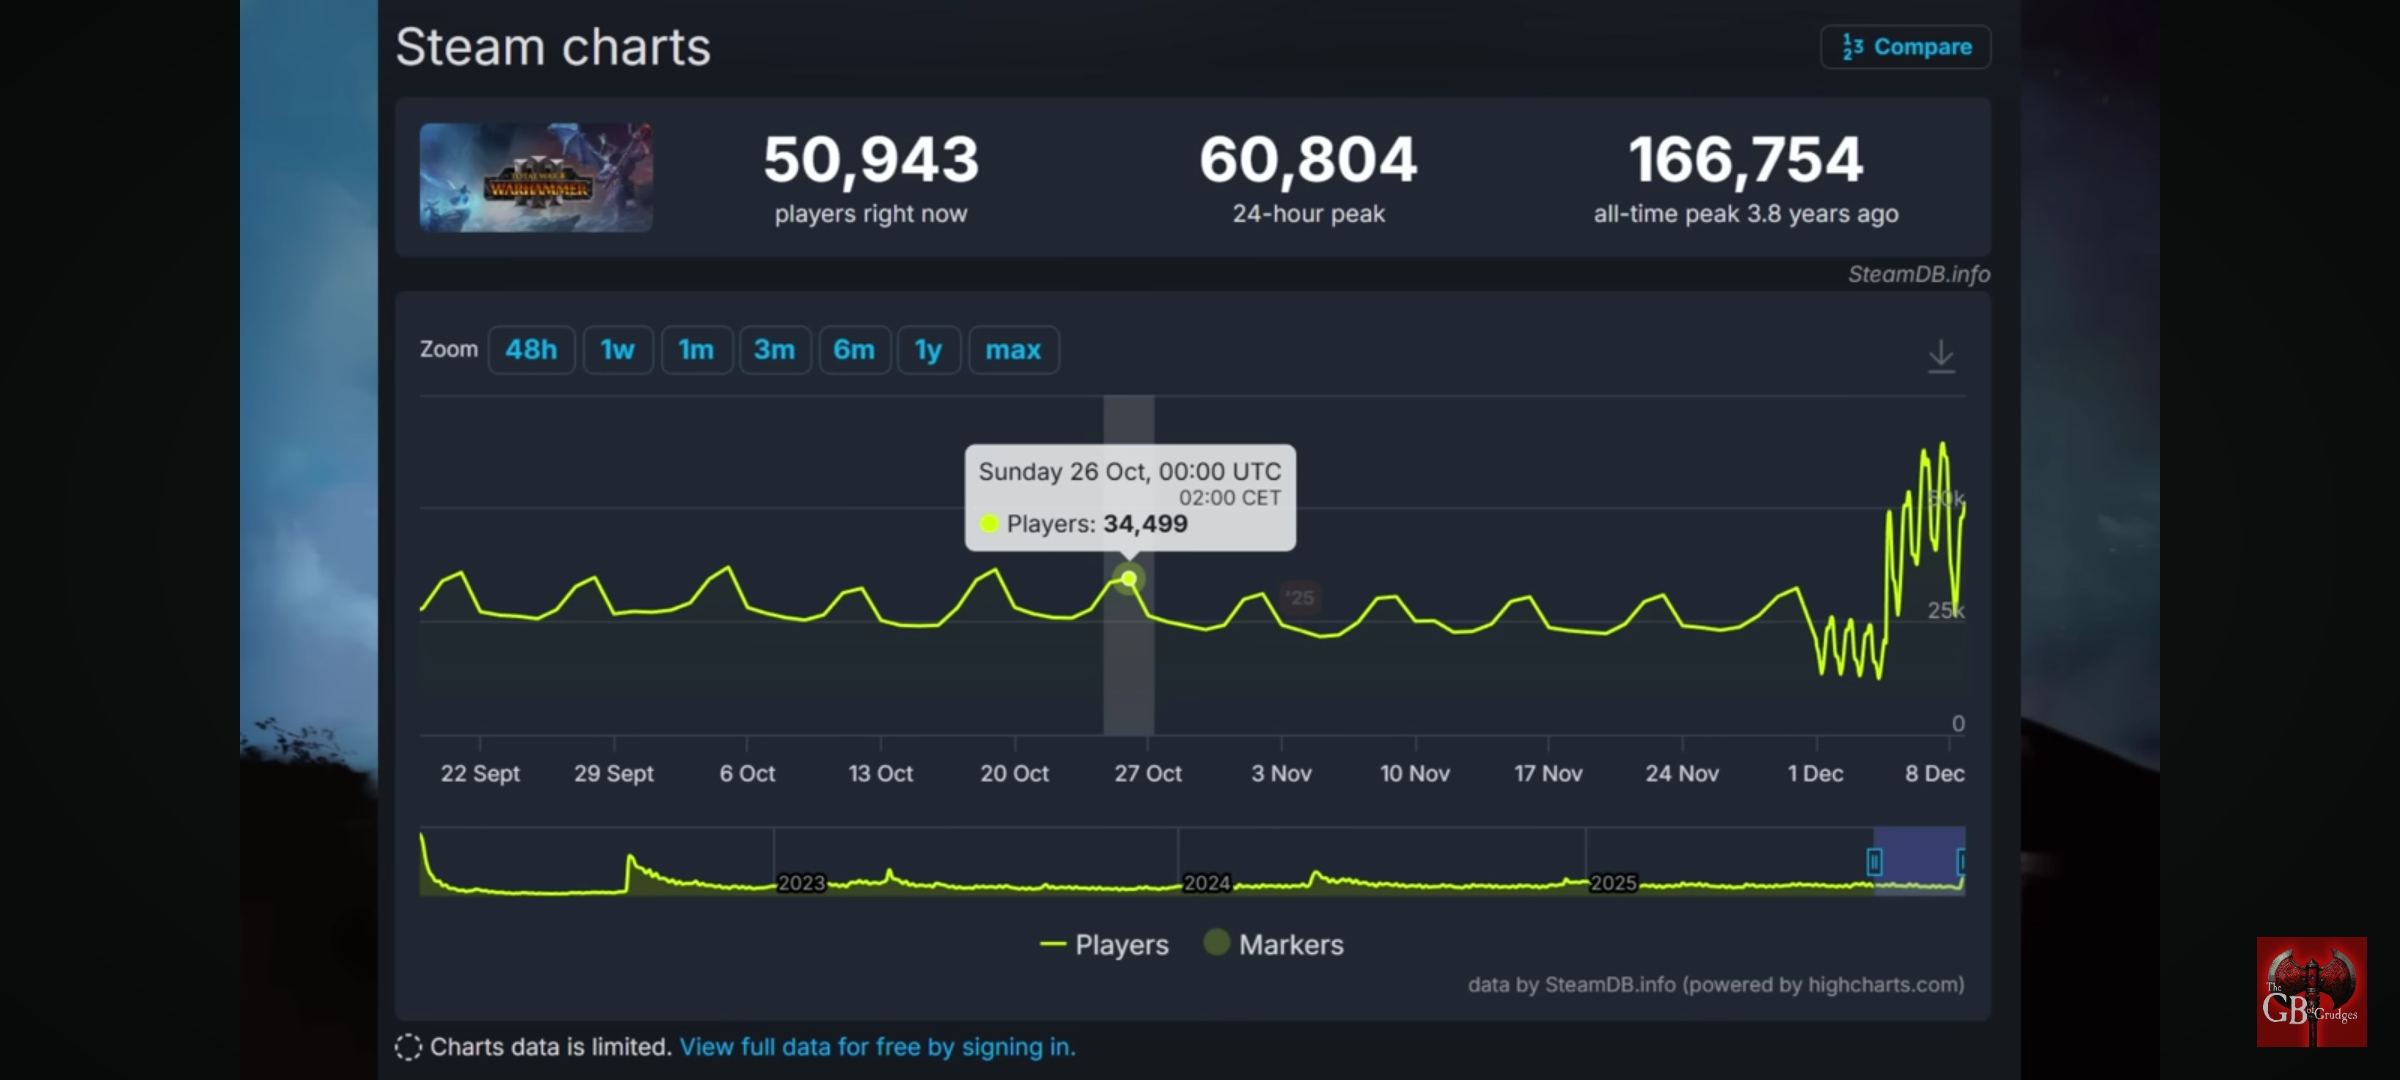The width and height of the screenshot is (2400, 1080).
Task: Click the Warhammer III game thumbnail
Action: [x=536, y=178]
